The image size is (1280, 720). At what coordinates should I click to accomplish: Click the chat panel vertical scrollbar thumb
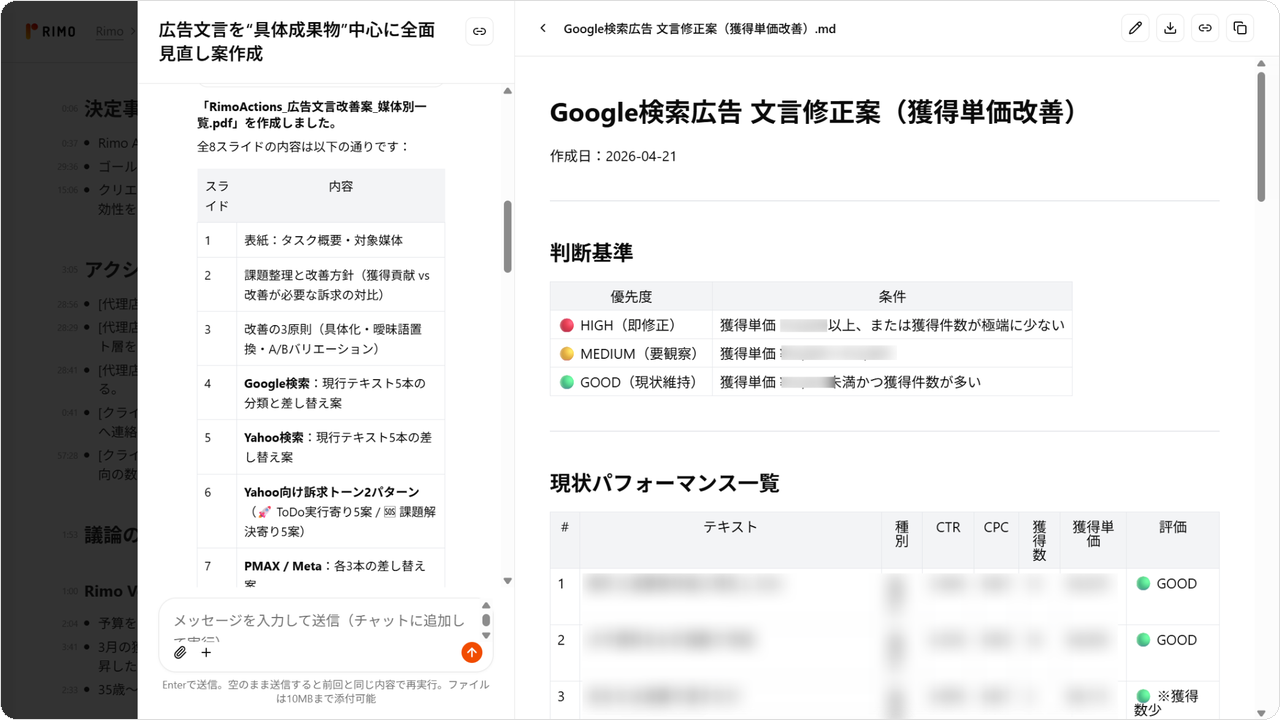click(508, 237)
